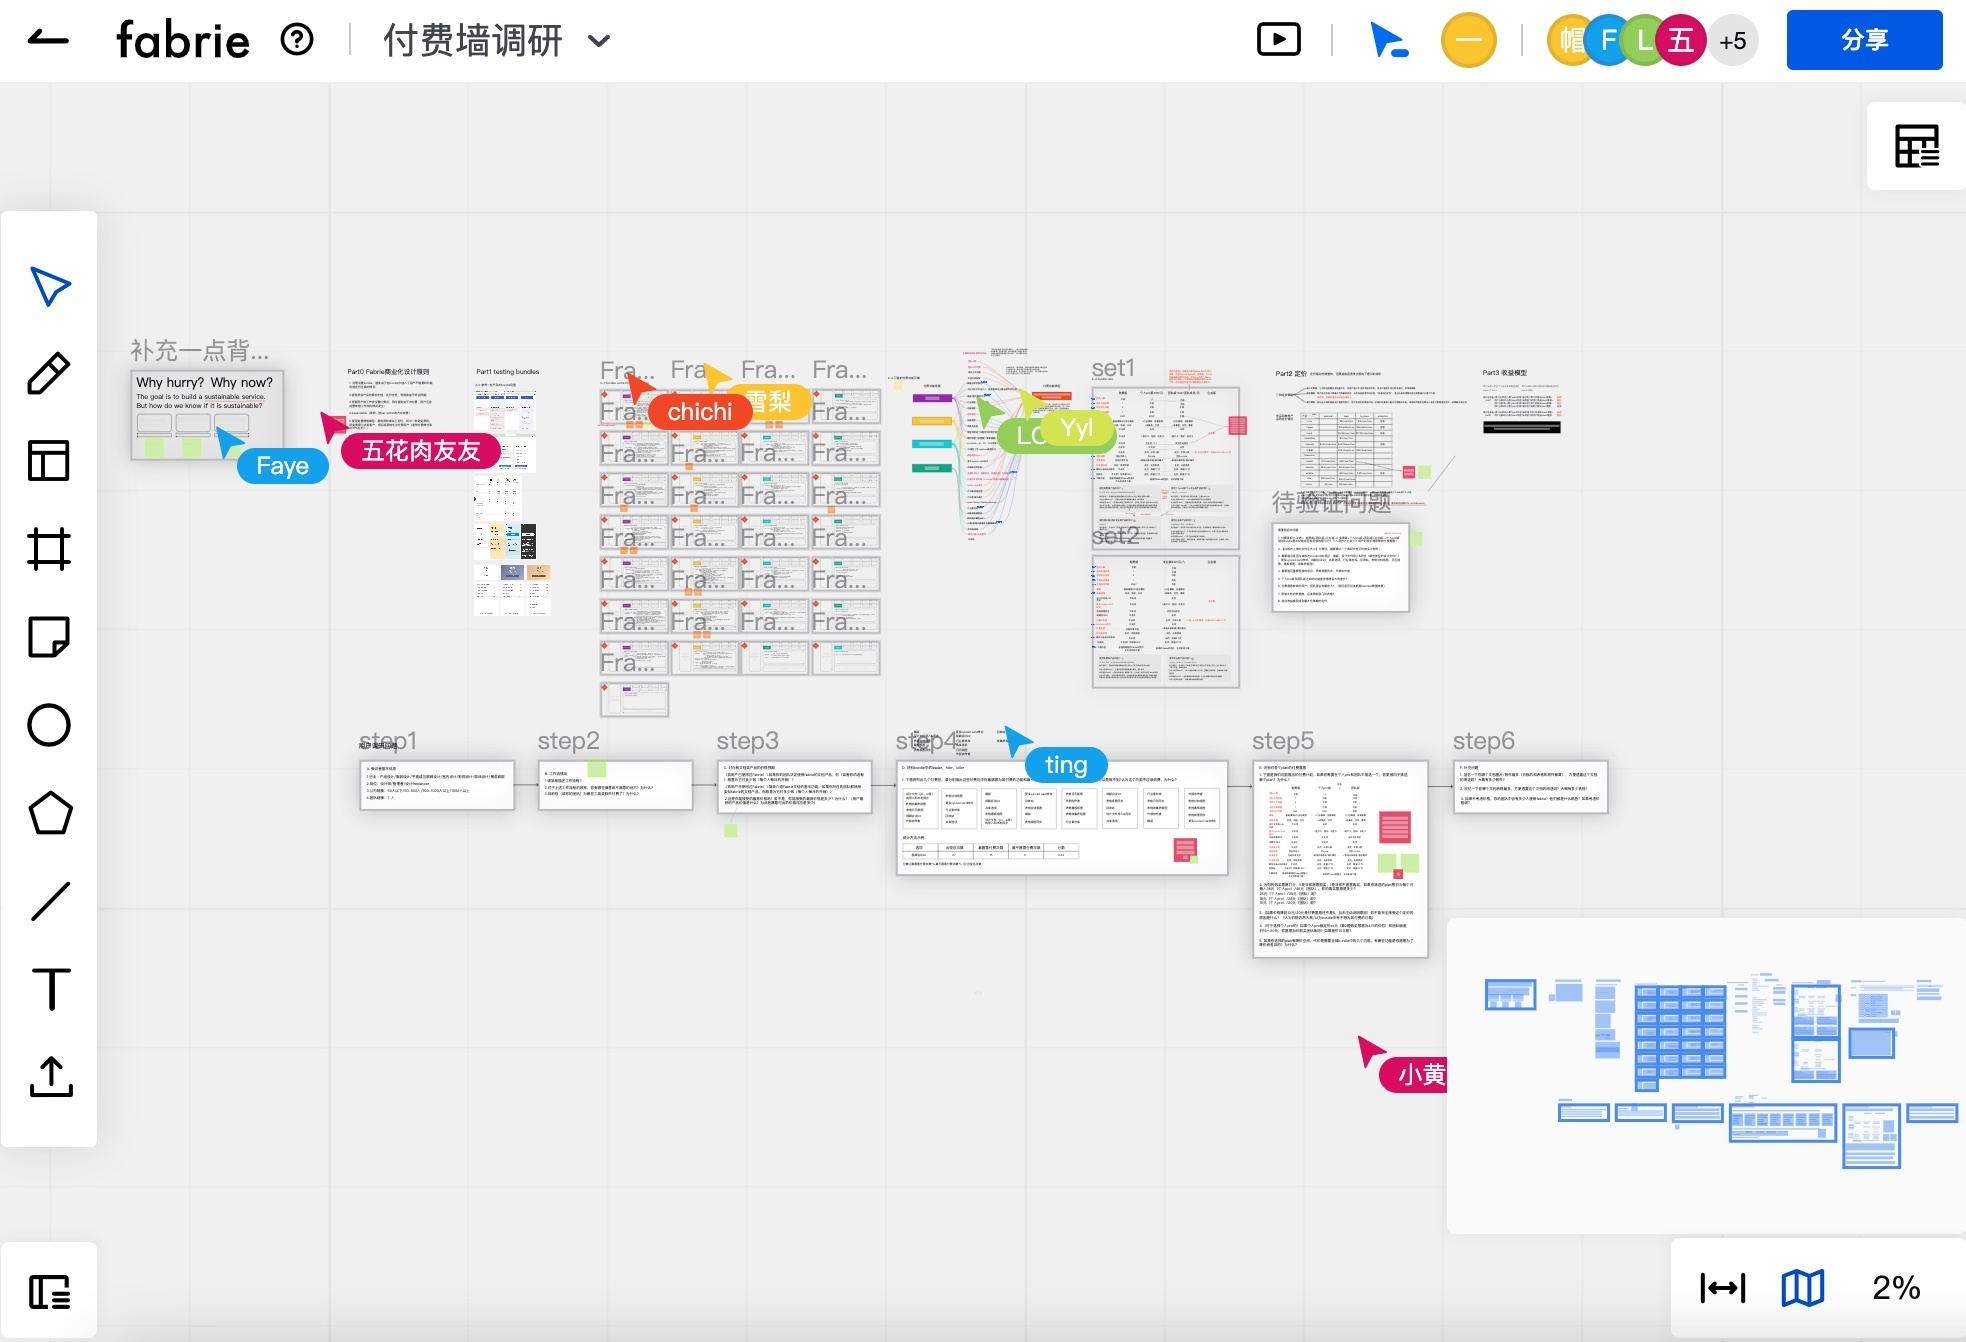Select the Frame tool

[x=49, y=549]
